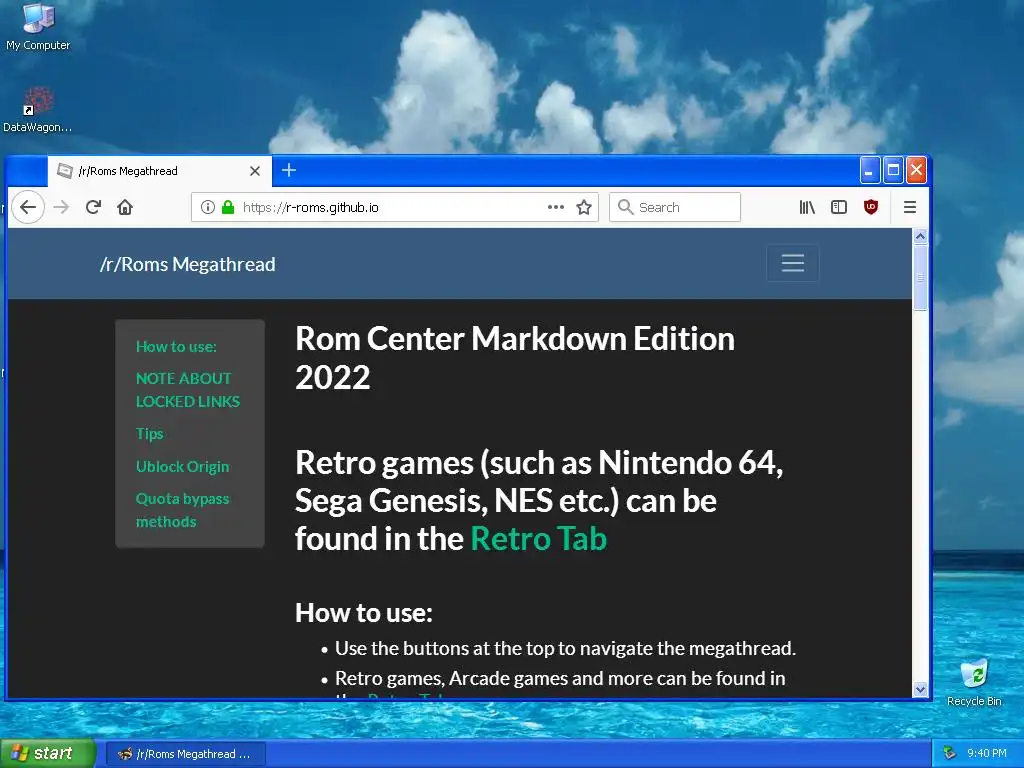Select the My Computer desktop icon
This screenshot has width=1024, height=768.
coord(38,27)
